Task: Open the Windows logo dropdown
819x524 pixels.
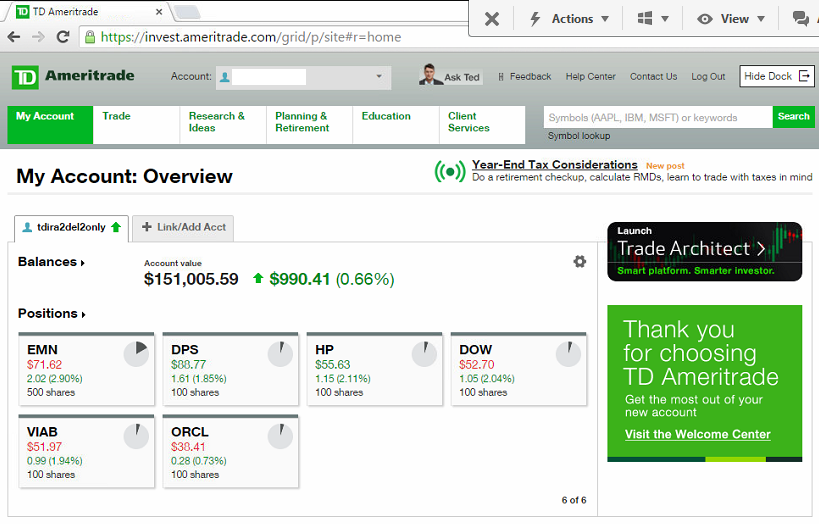Action: pyautogui.click(x=653, y=19)
